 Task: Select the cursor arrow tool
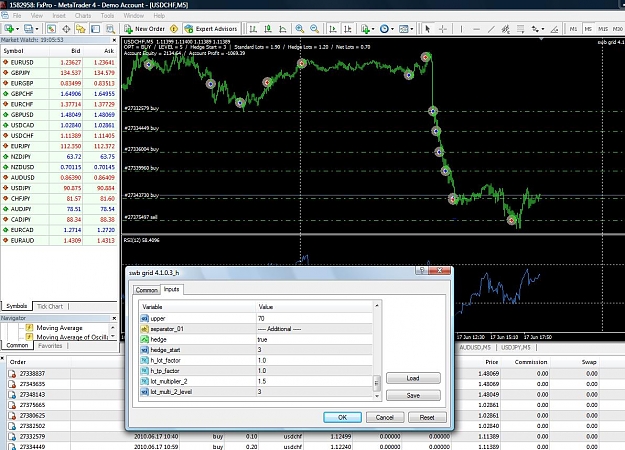click(428, 29)
